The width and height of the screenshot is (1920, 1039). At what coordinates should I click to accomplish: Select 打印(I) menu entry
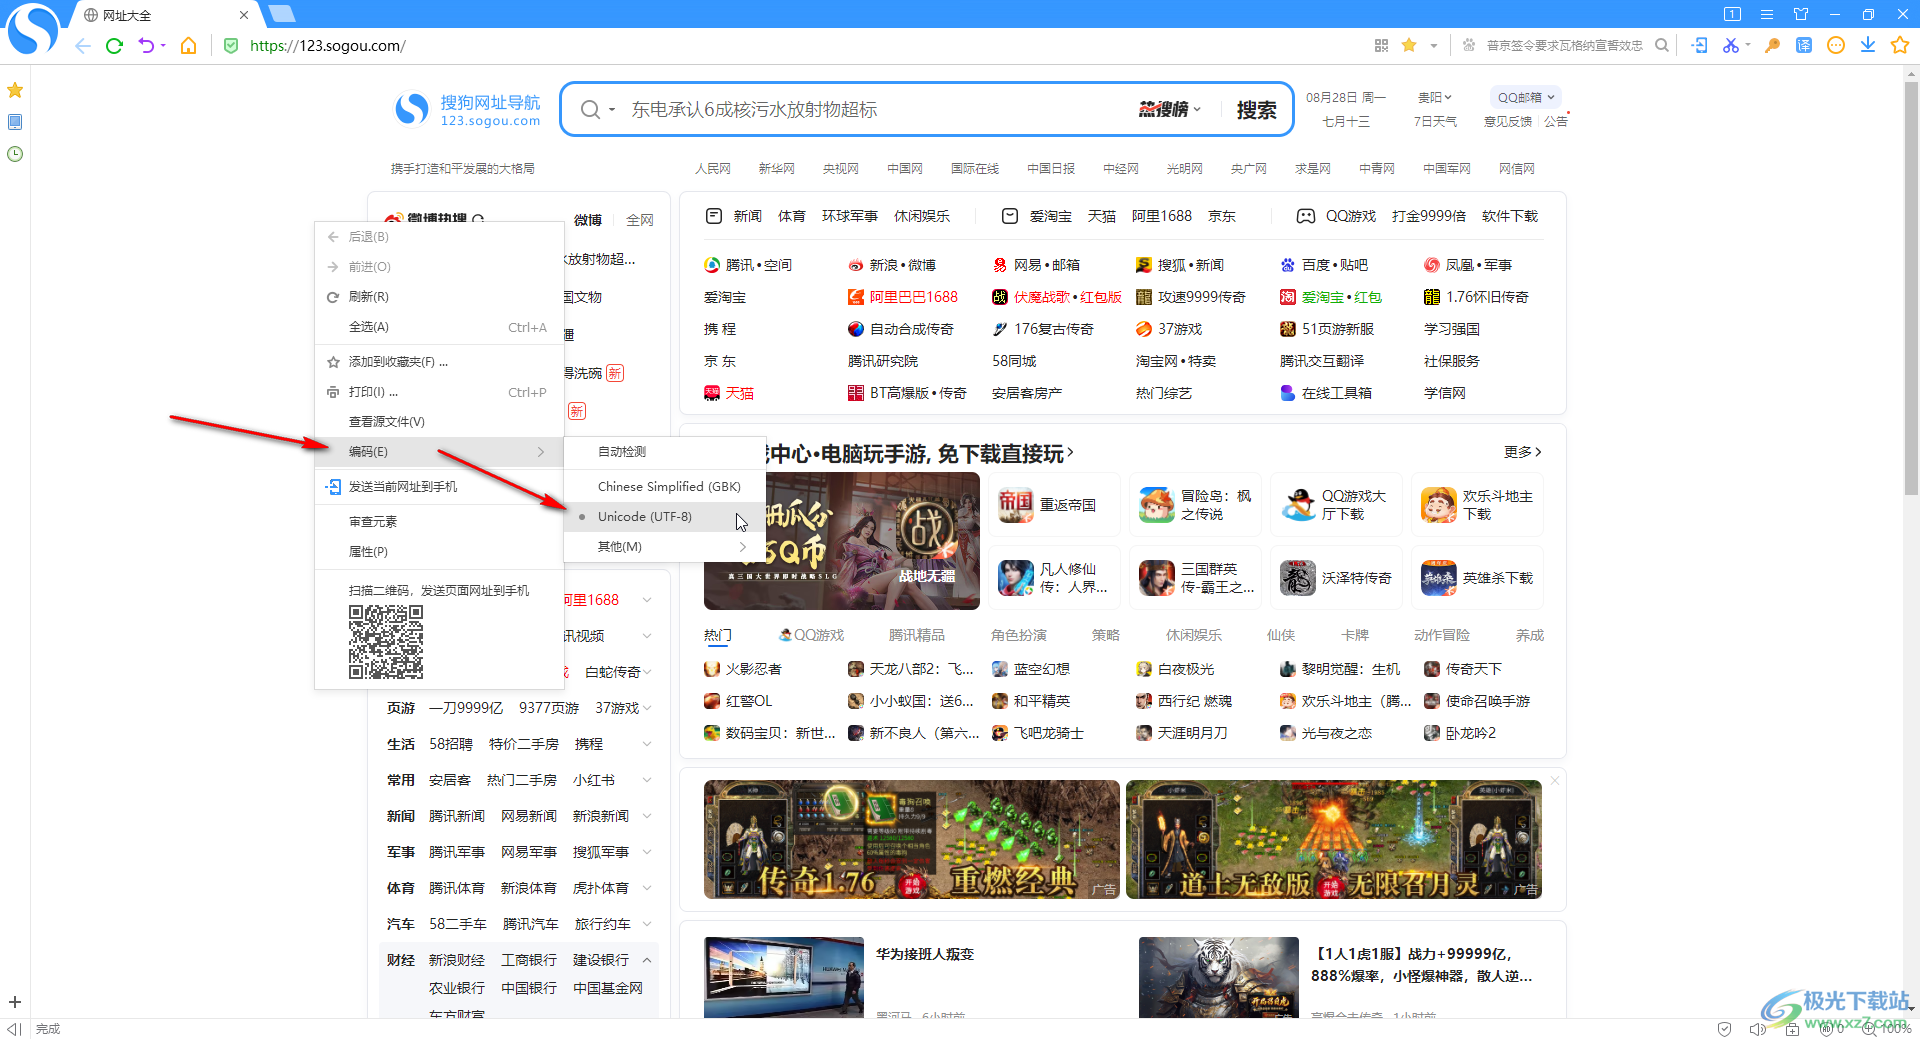(439, 392)
